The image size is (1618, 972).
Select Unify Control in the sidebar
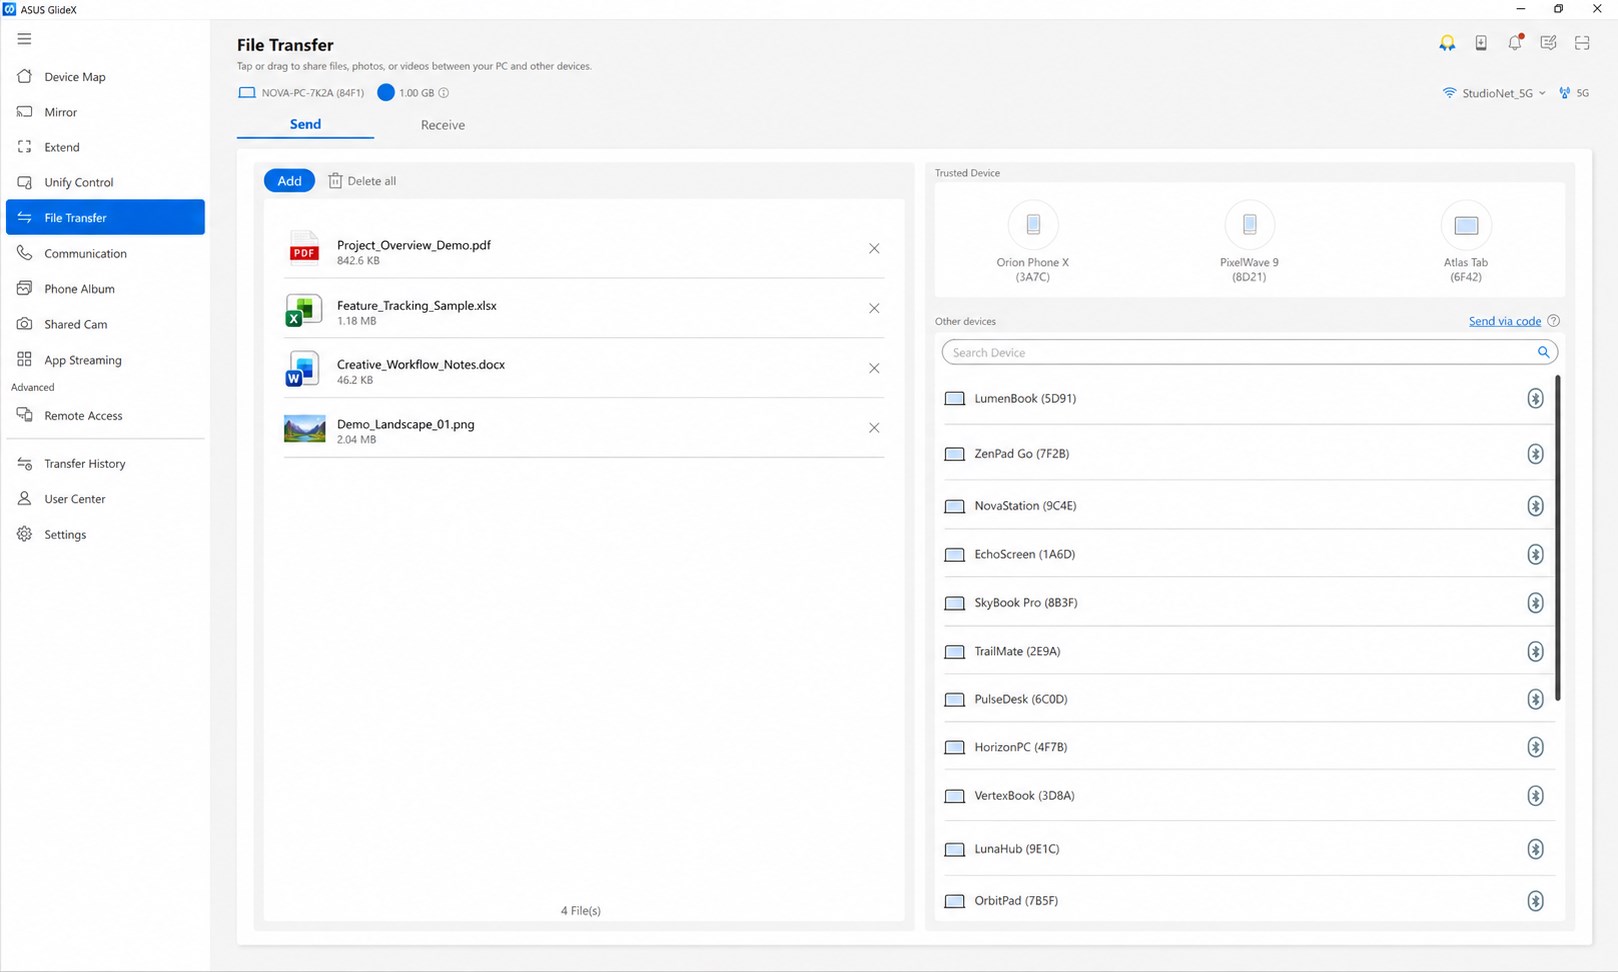pos(105,182)
